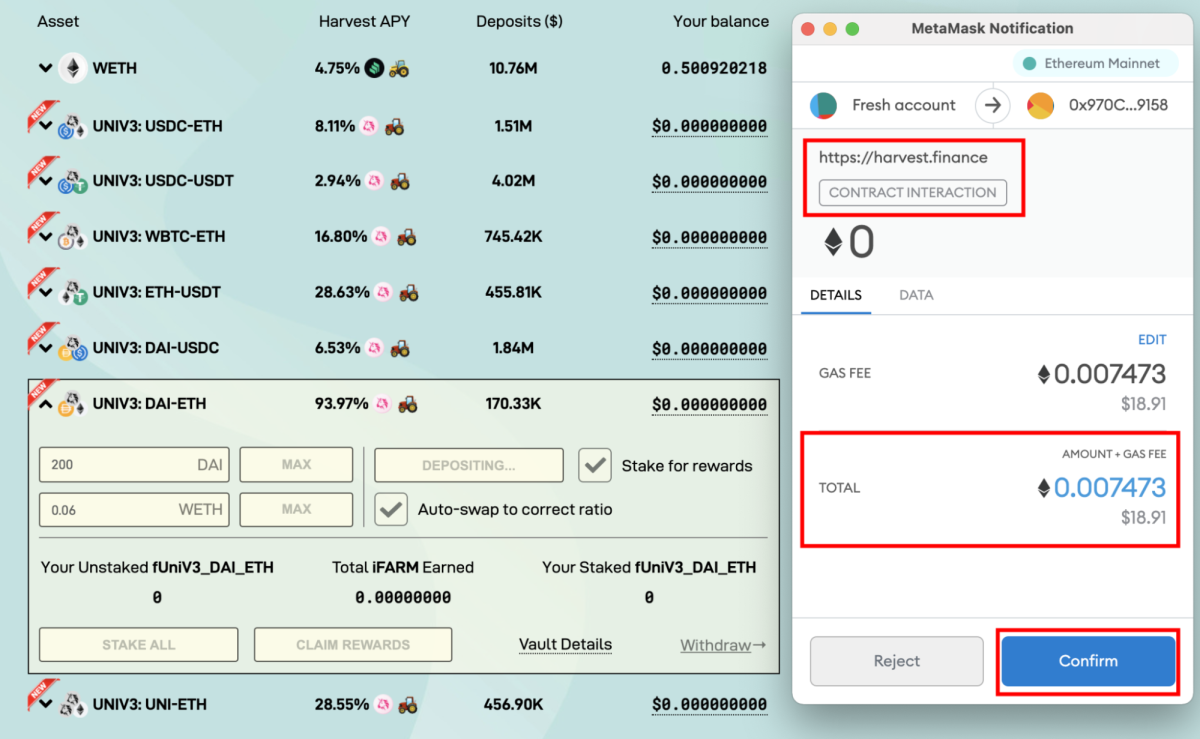Collapse the UNIV3: DAI-ETH vault row
Viewport: 1200px width, 739px height.
point(45,404)
